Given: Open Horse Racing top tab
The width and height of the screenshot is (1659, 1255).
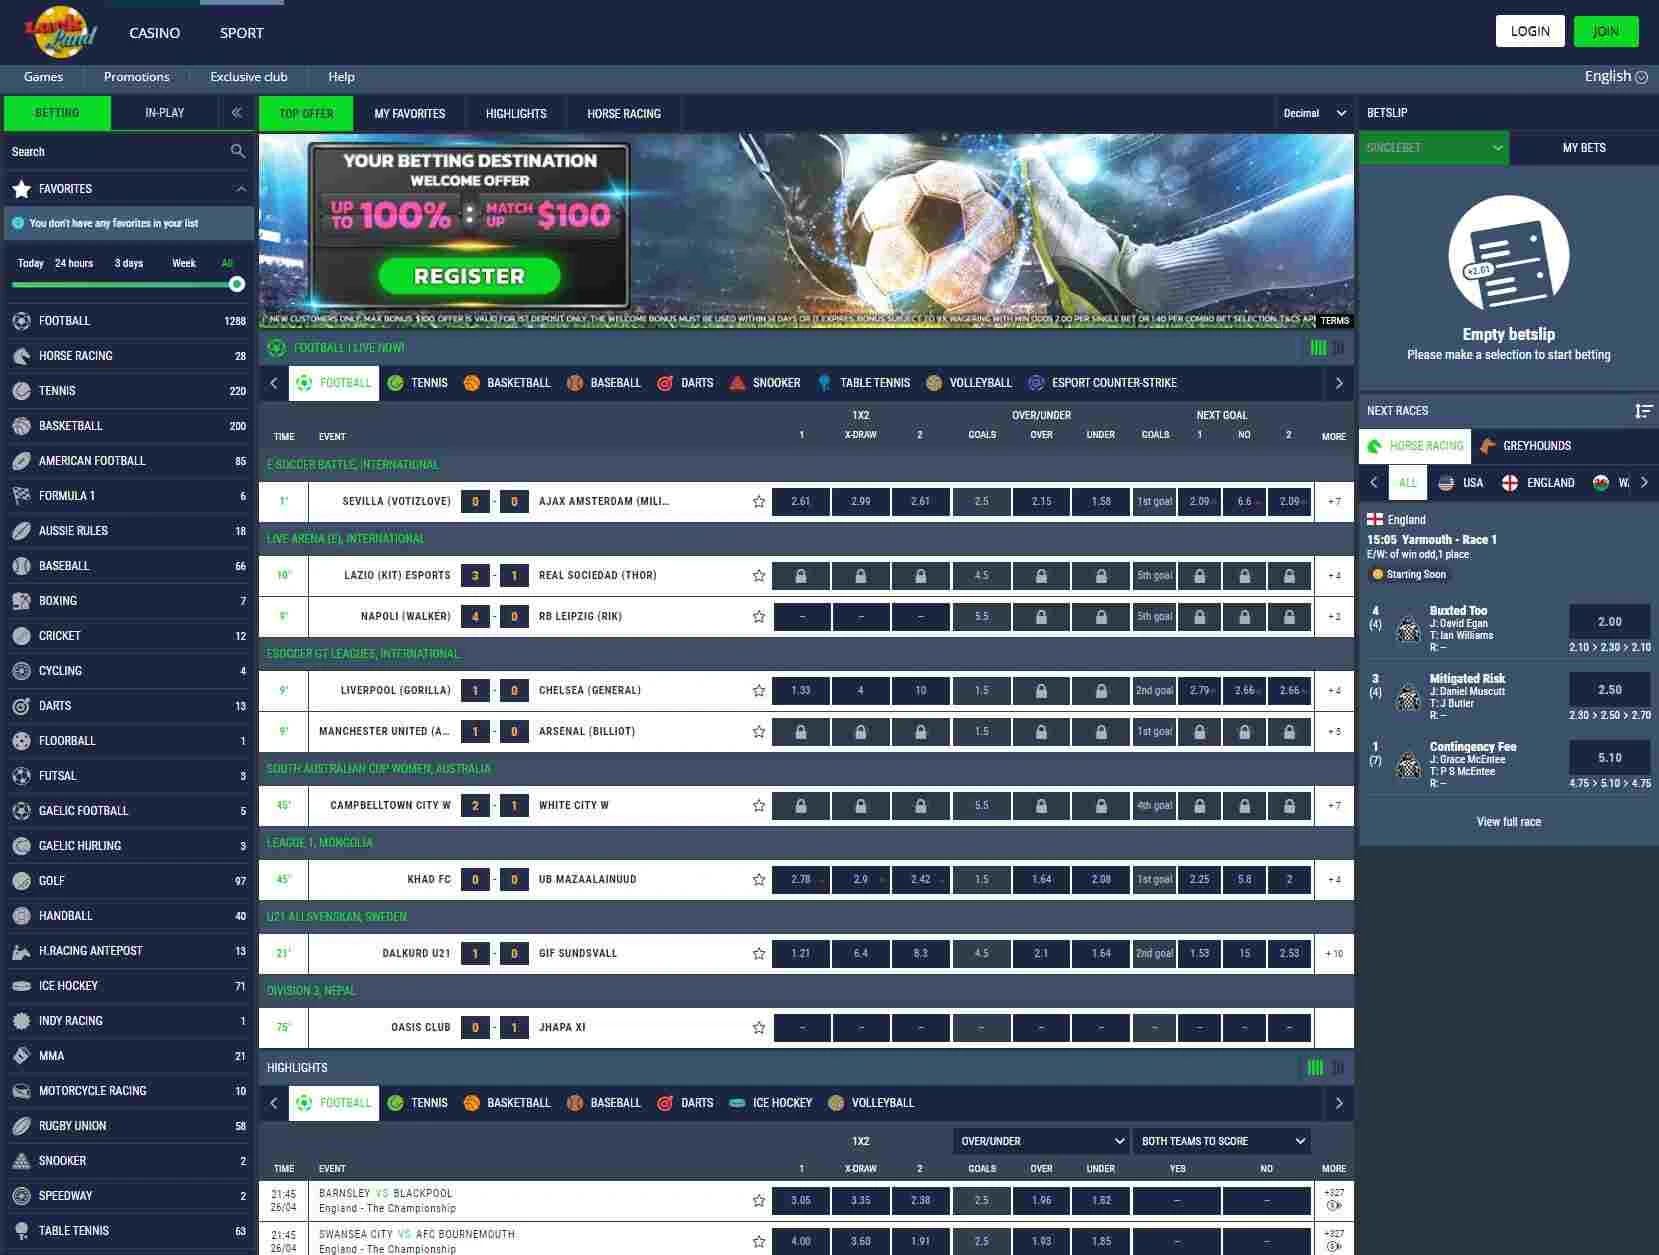Looking at the screenshot, I should click(624, 114).
